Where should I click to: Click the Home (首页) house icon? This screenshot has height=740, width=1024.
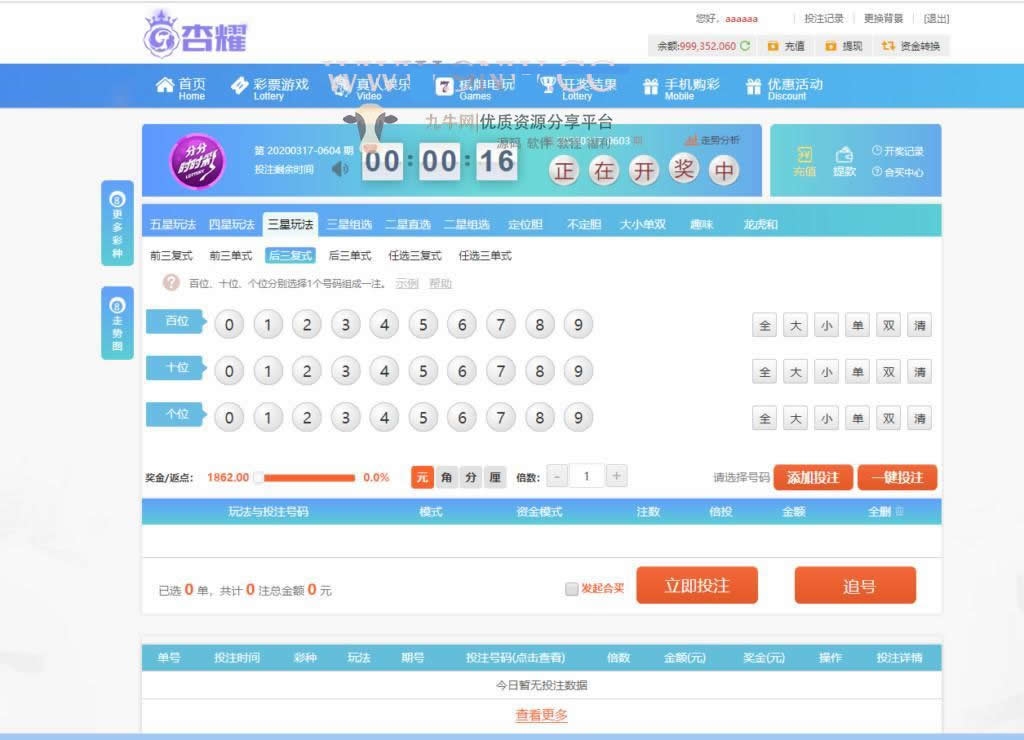[165, 86]
